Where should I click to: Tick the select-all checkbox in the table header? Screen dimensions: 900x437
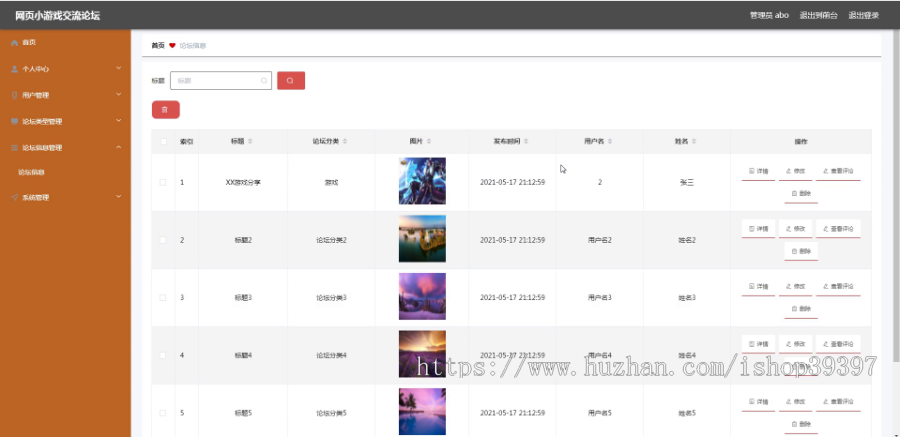click(163, 141)
